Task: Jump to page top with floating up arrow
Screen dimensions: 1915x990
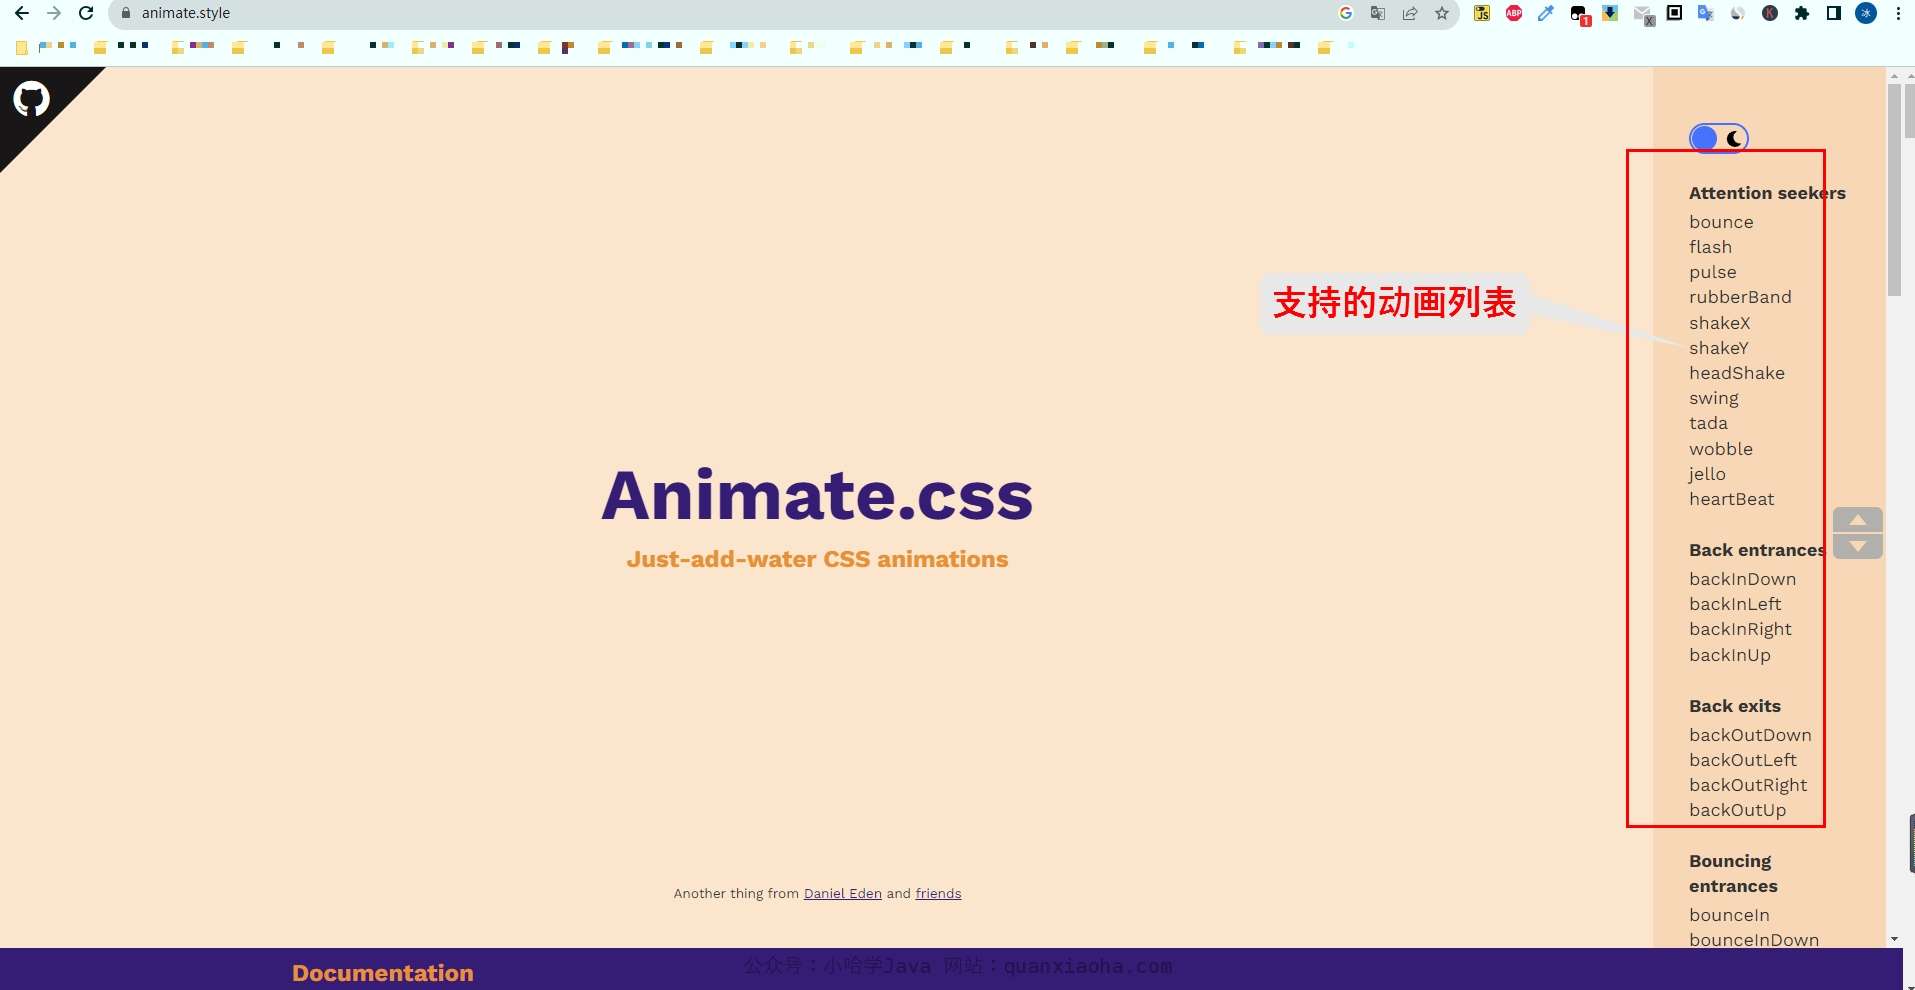Action: tap(1858, 520)
